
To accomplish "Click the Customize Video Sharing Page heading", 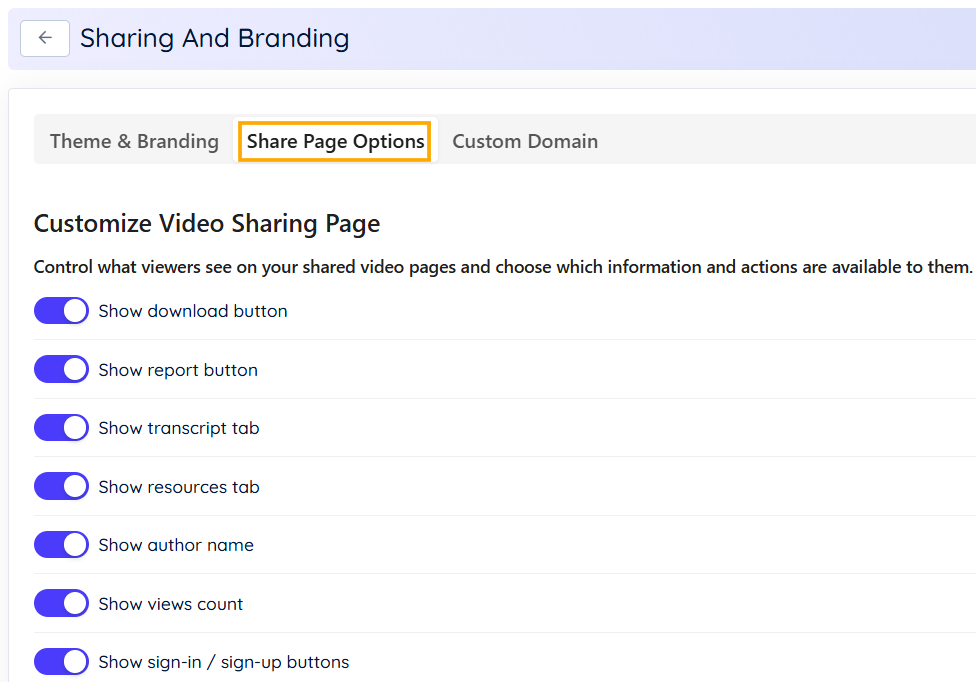I will [207, 223].
